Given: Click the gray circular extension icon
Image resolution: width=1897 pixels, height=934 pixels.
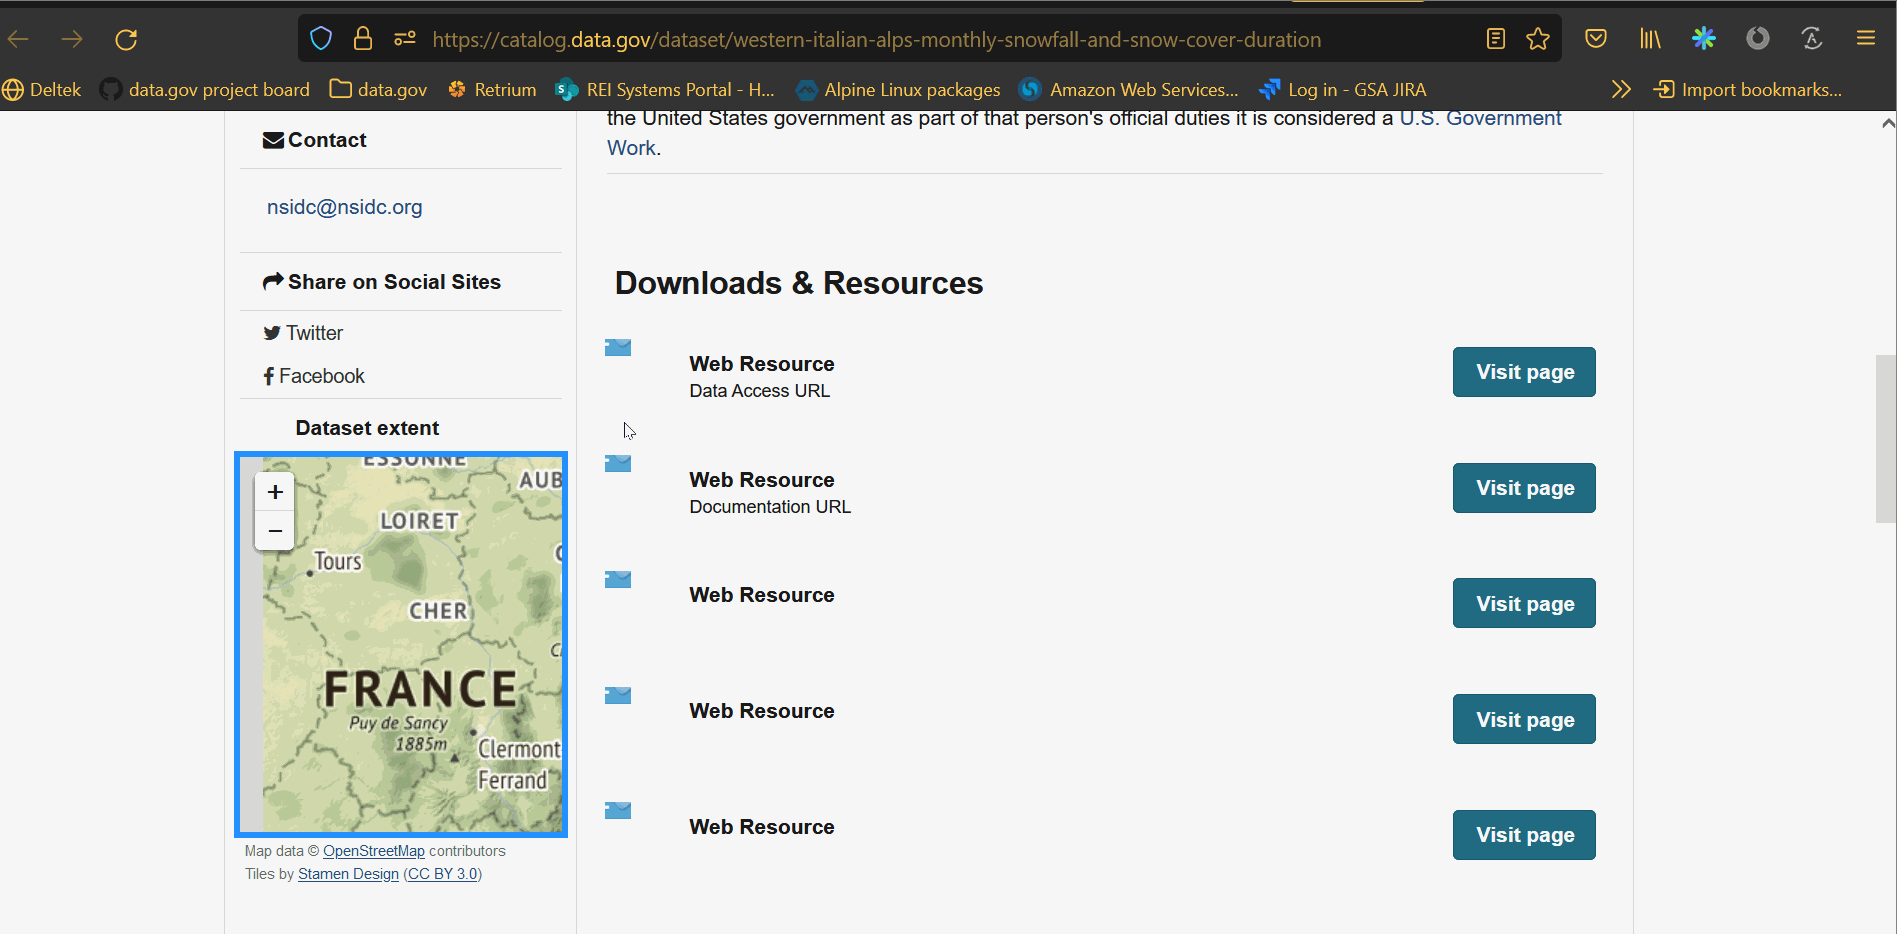Looking at the screenshot, I should coord(1758,39).
